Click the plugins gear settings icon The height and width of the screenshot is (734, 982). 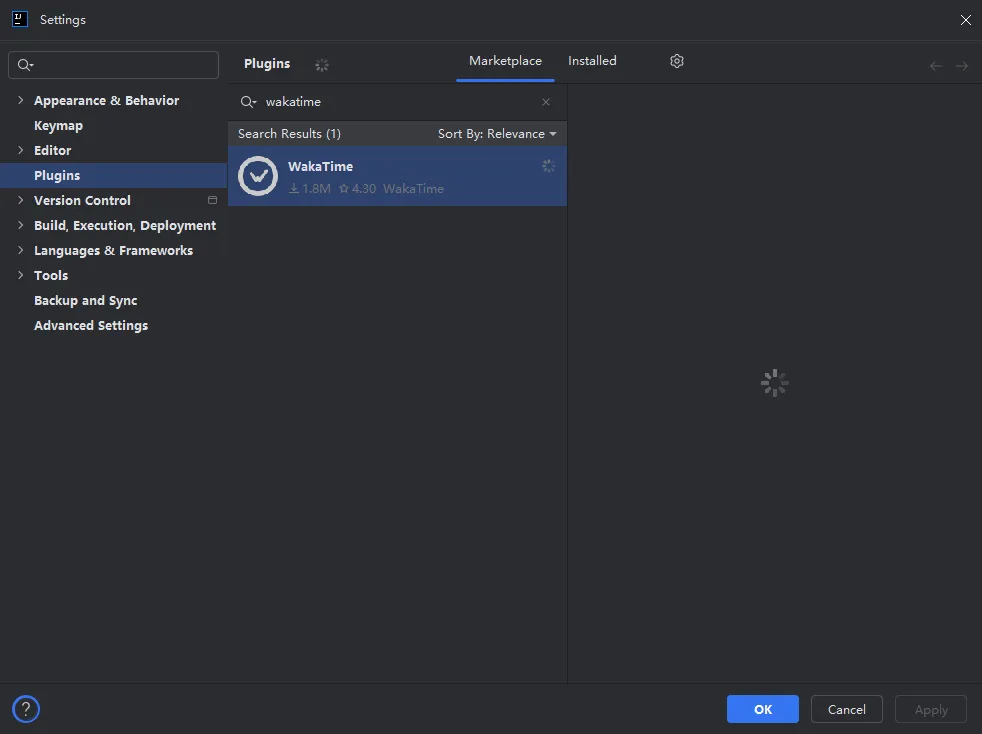pyautogui.click(x=677, y=61)
